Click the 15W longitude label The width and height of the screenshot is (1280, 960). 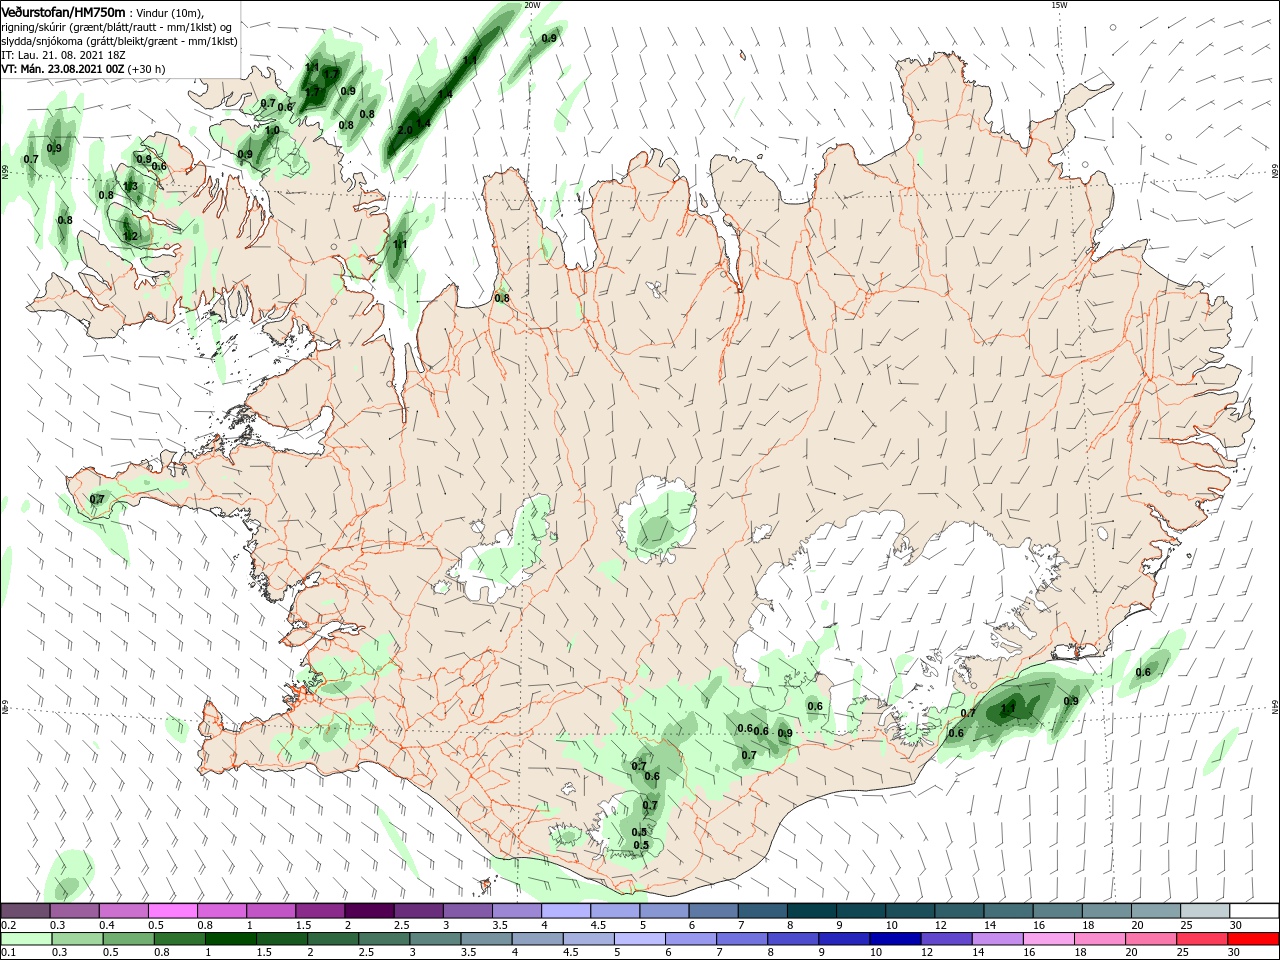click(x=1059, y=5)
